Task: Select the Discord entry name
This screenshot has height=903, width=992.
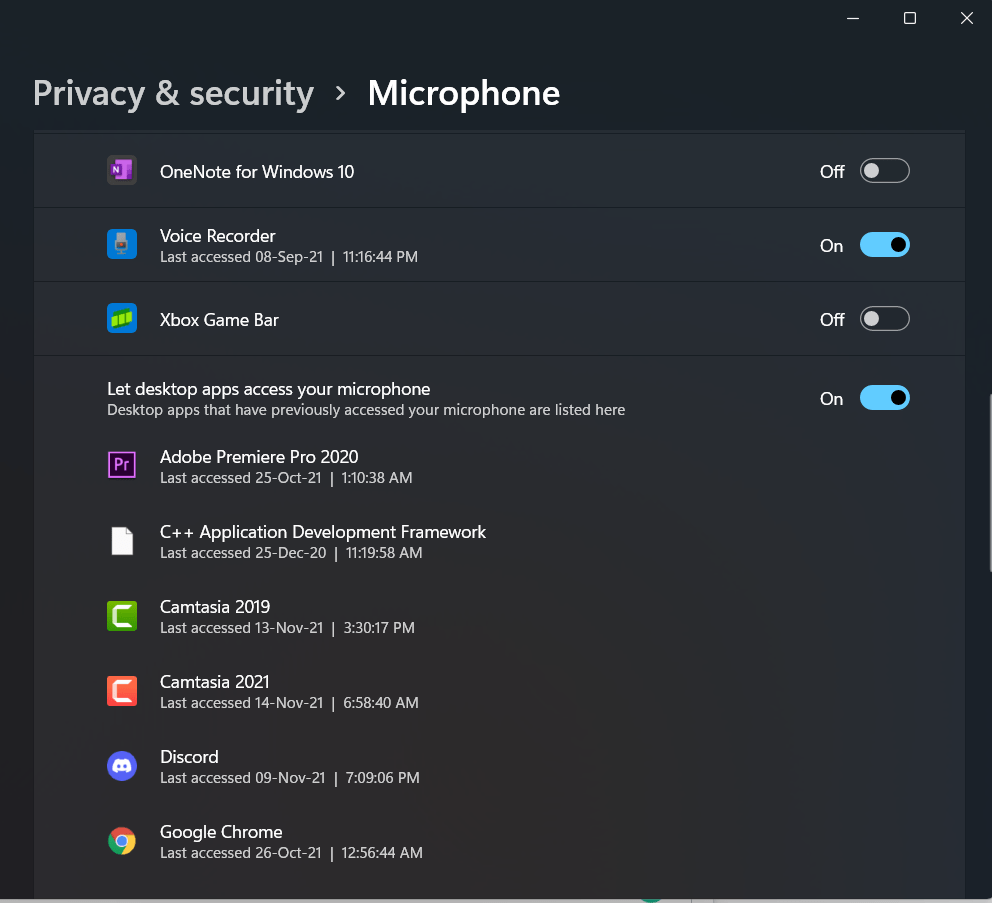Action: (189, 757)
